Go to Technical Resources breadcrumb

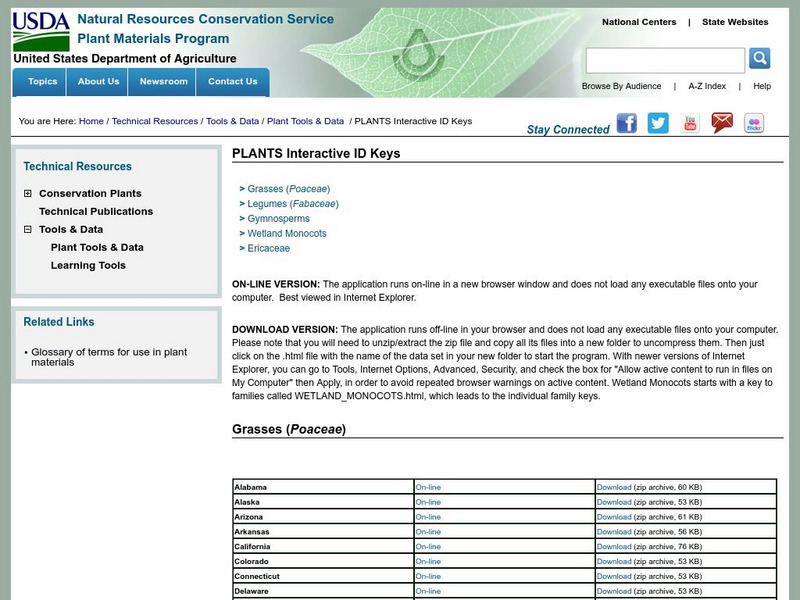click(155, 121)
